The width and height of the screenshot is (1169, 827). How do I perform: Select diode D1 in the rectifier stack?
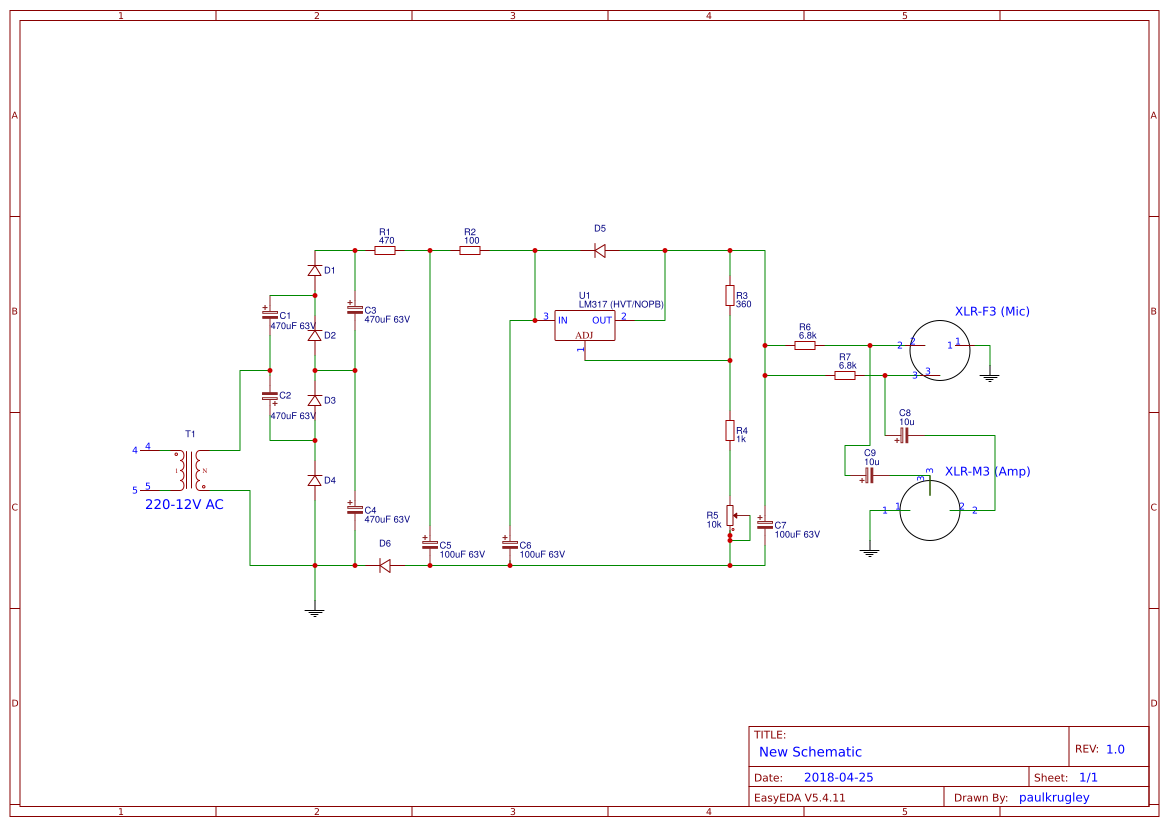point(312,268)
